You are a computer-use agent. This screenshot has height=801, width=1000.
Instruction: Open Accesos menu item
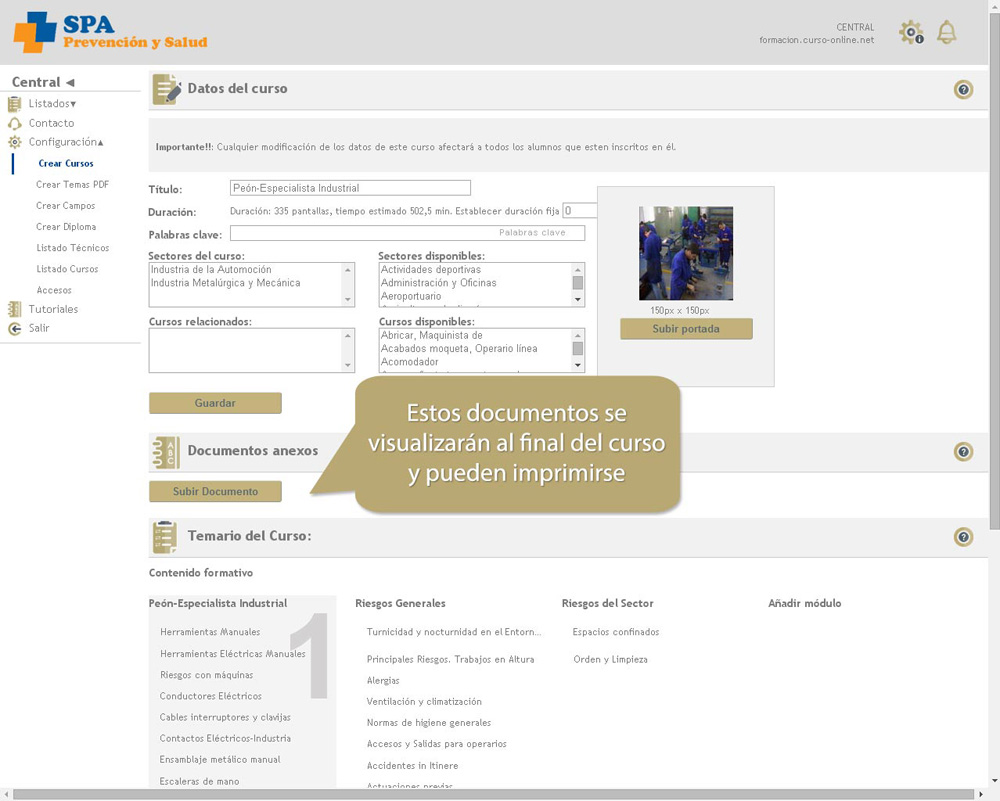click(x=54, y=290)
